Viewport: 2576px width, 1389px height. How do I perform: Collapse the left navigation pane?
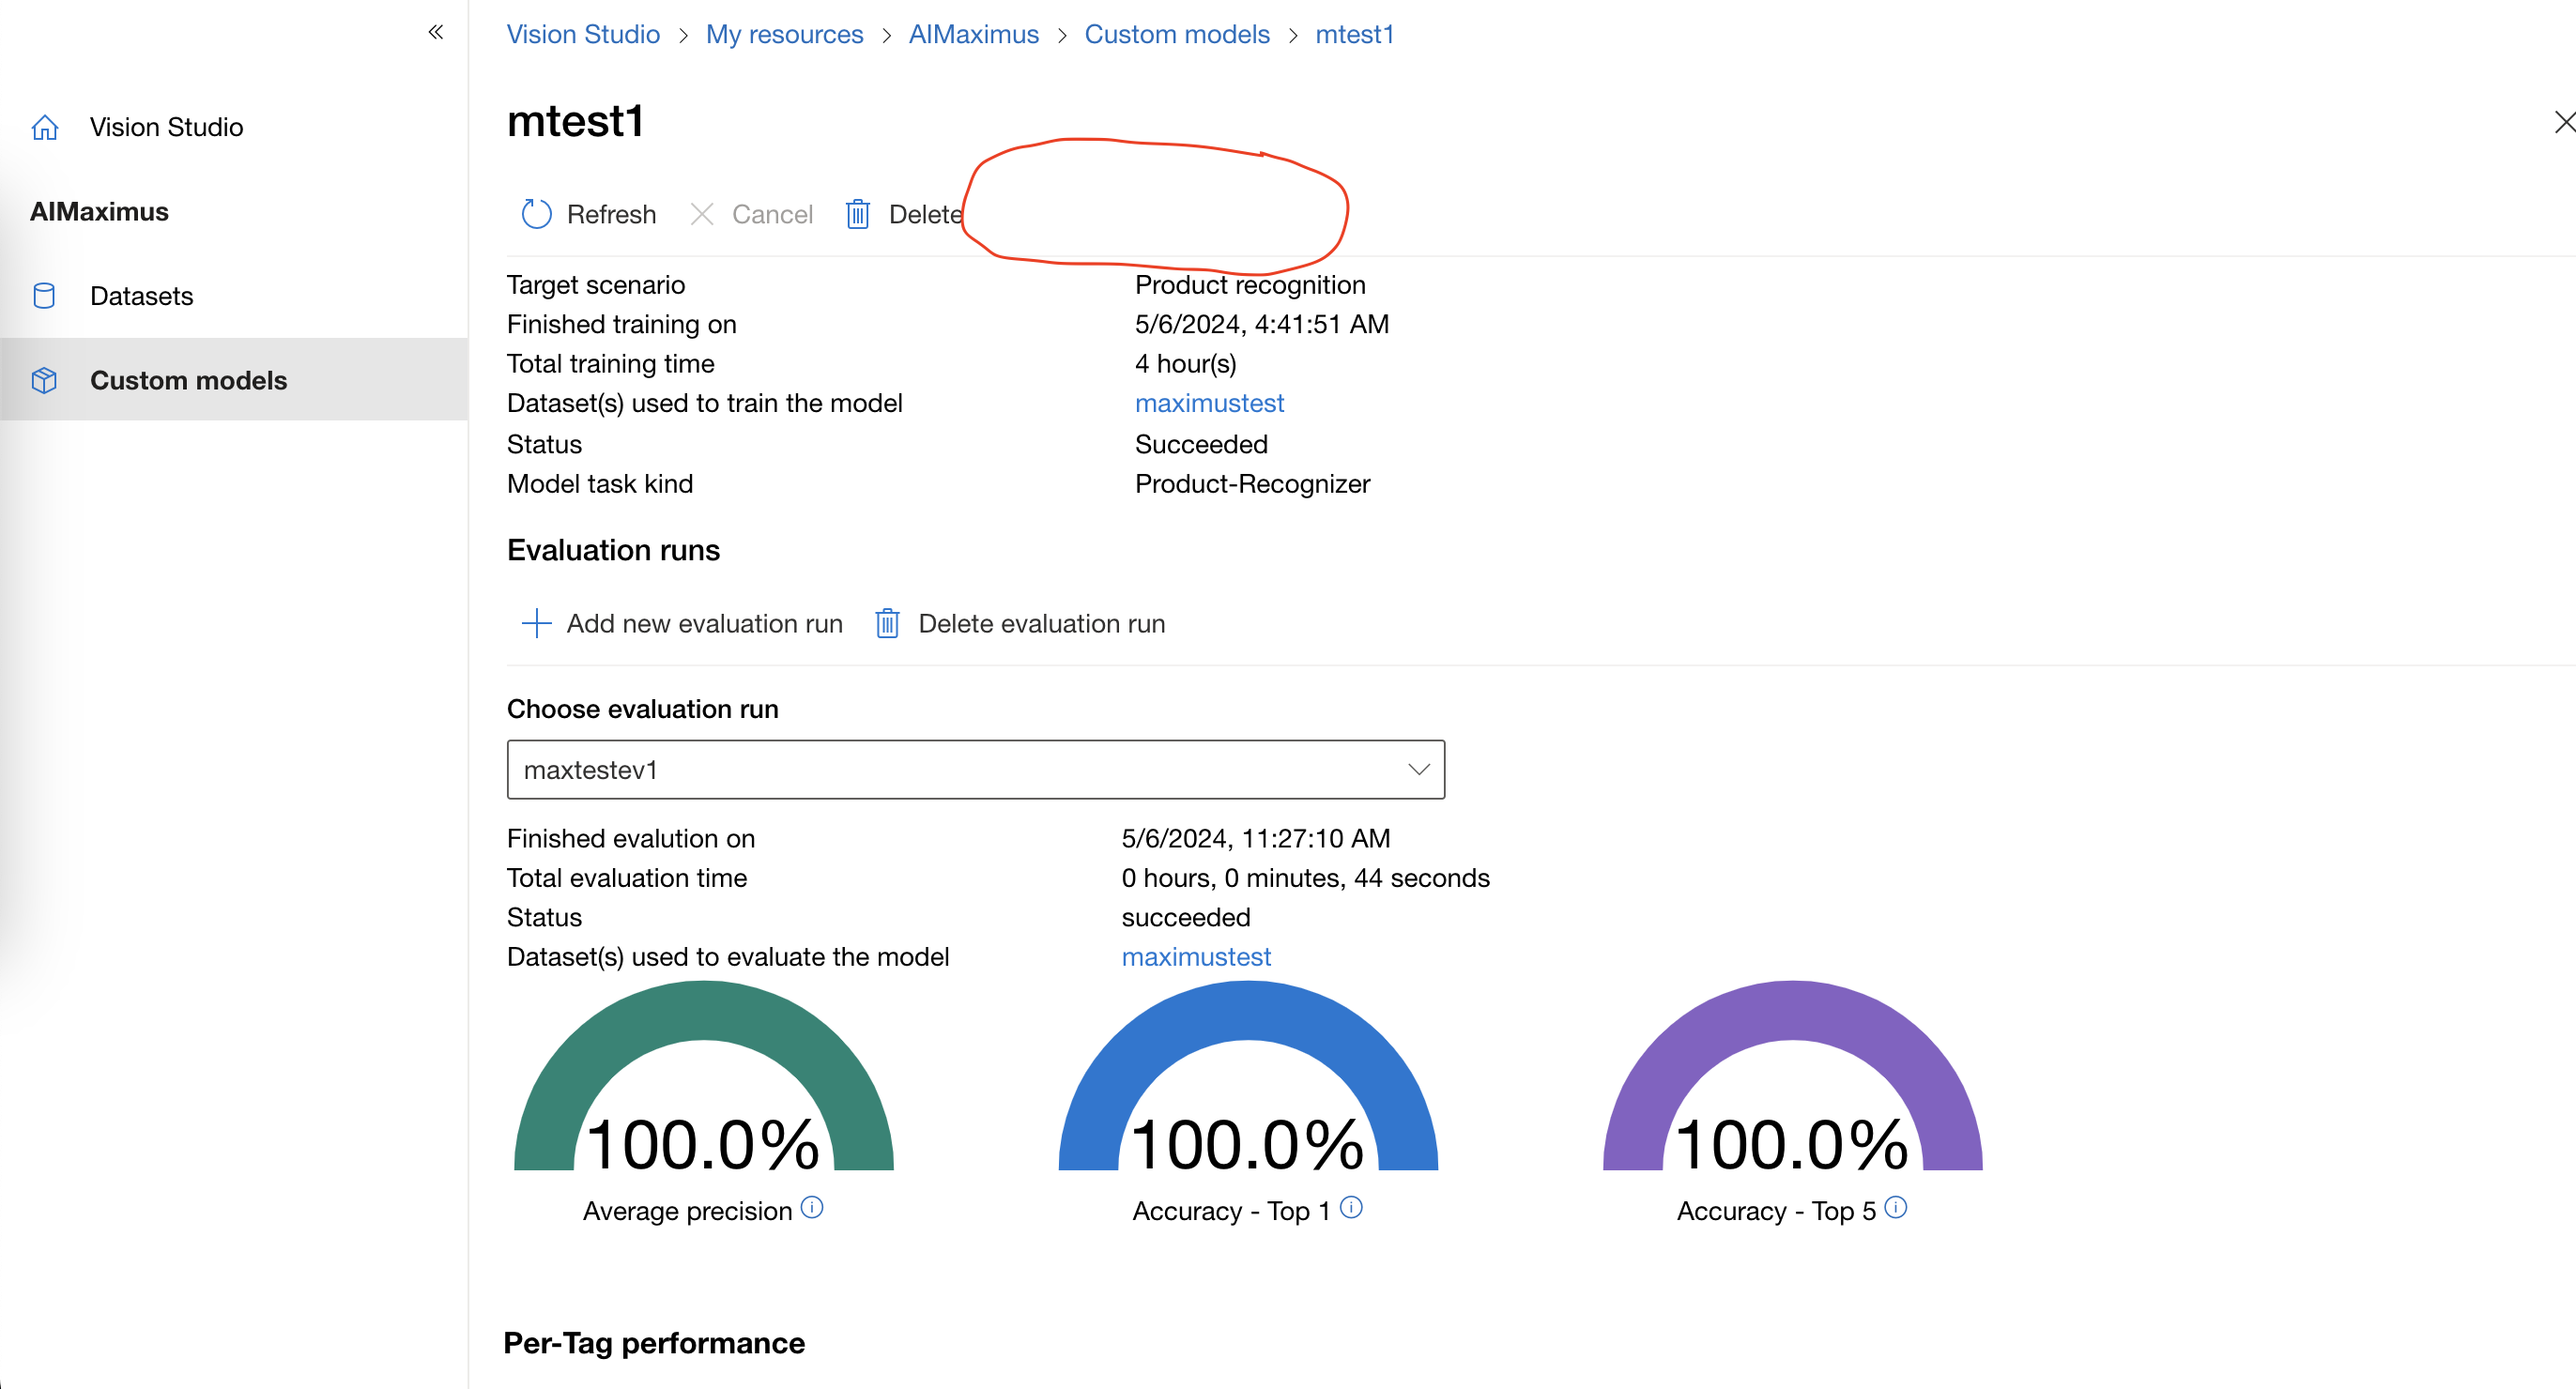coord(436,32)
